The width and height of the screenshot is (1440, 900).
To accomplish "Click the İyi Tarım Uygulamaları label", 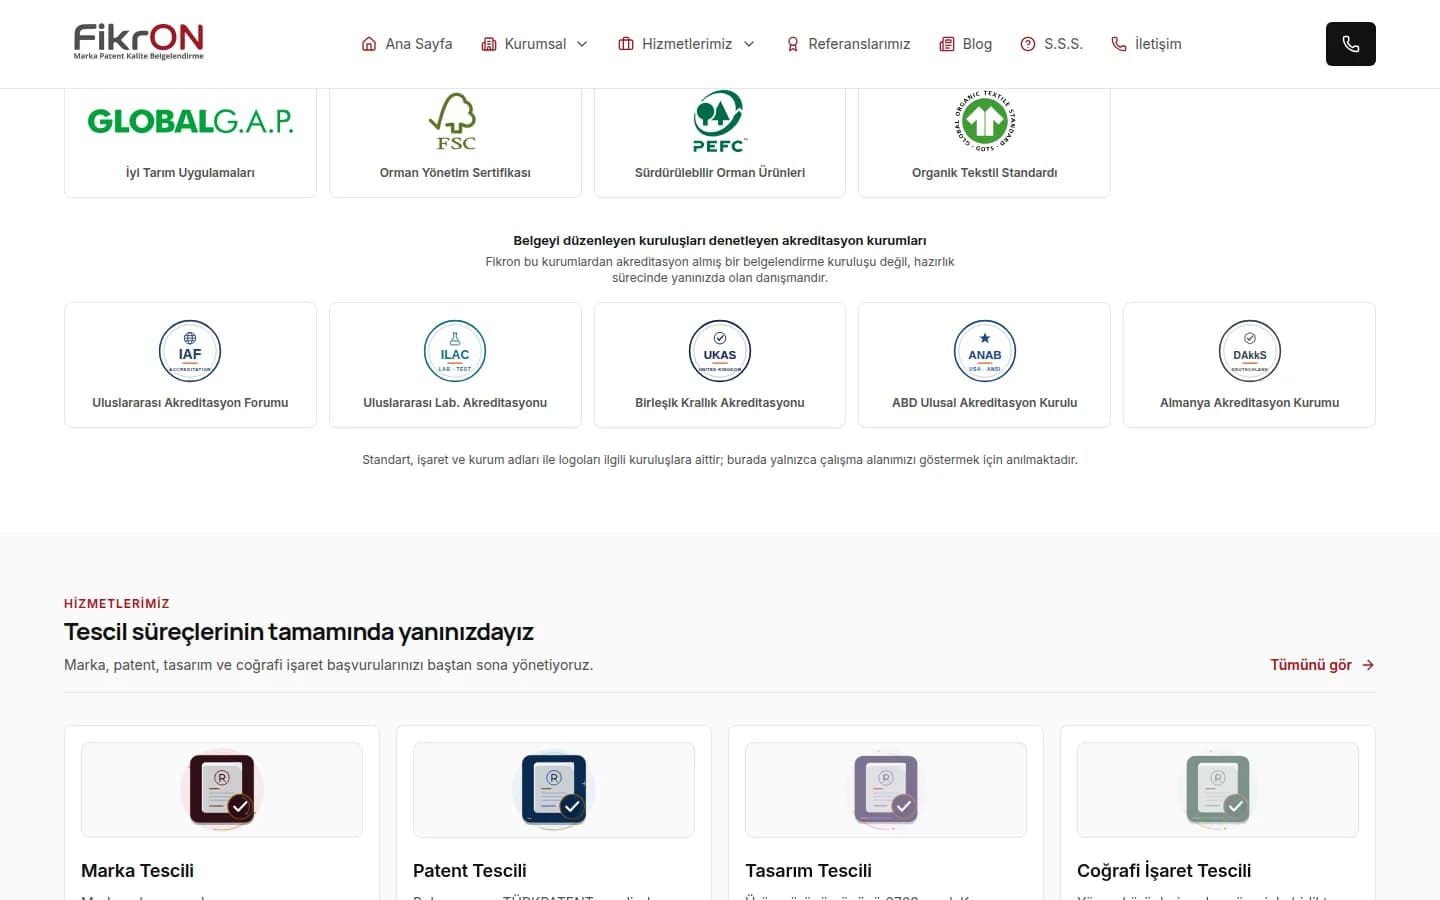I will point(190,173).
